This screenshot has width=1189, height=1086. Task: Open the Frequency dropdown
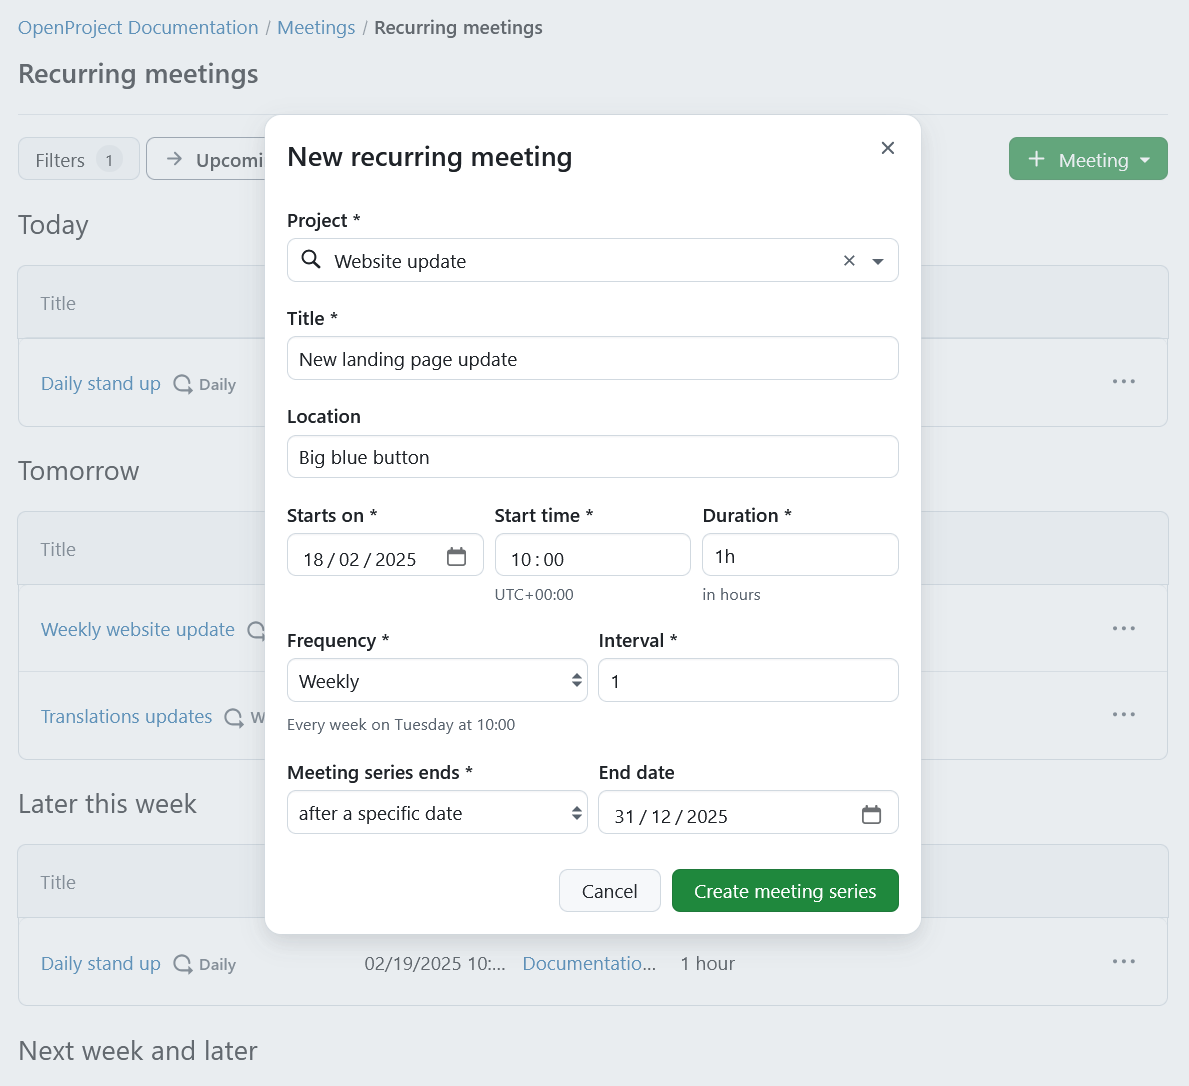(437, 680)
